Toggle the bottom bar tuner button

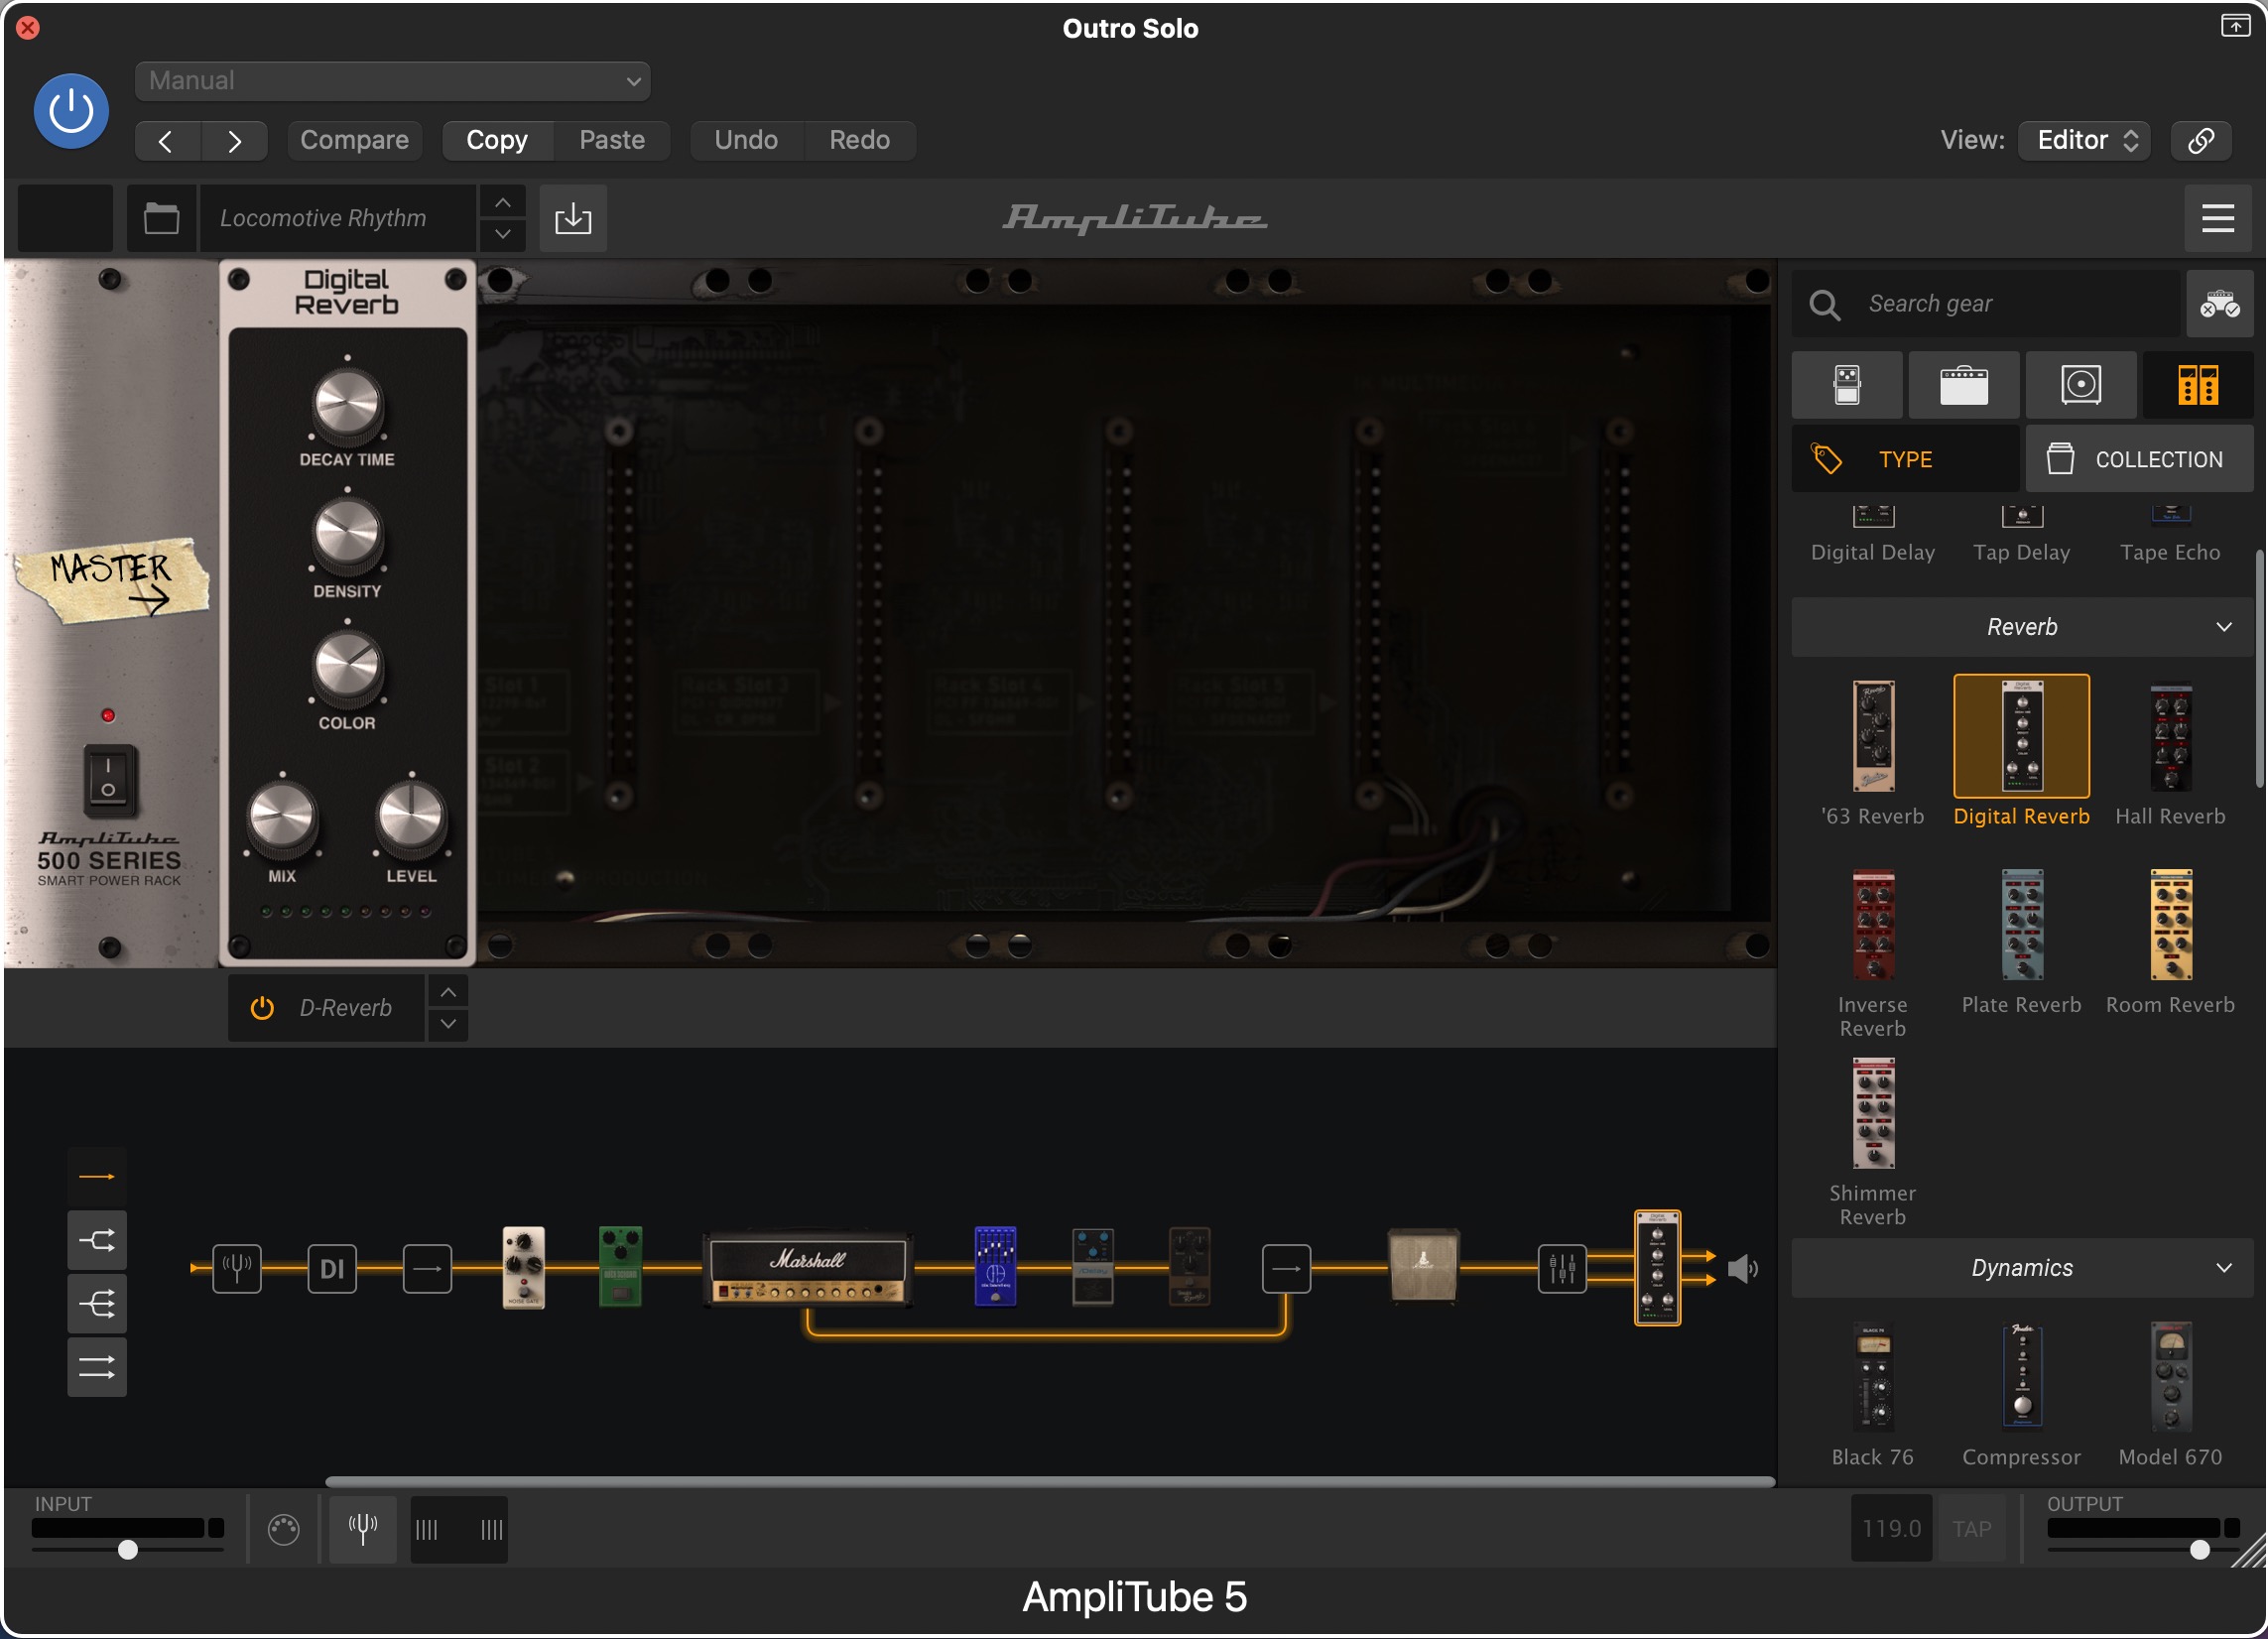[x=362, y=1528]
